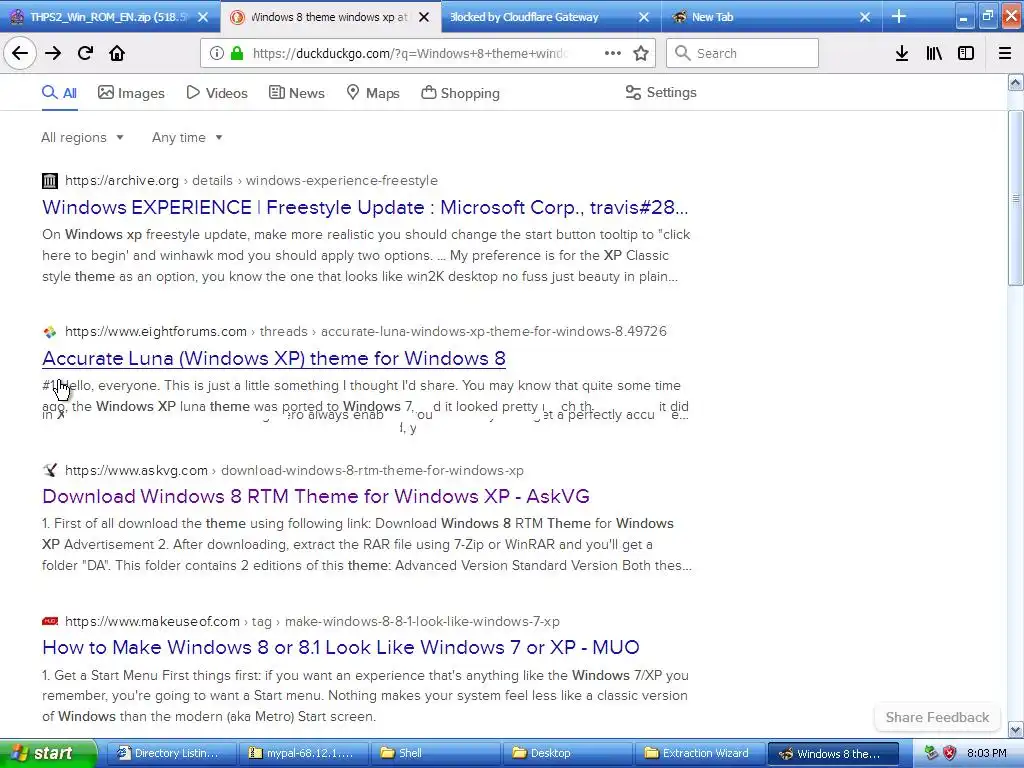Click the 8:03 PM system clock
This screenshot has width=1024, height=768.
point(987,753)
